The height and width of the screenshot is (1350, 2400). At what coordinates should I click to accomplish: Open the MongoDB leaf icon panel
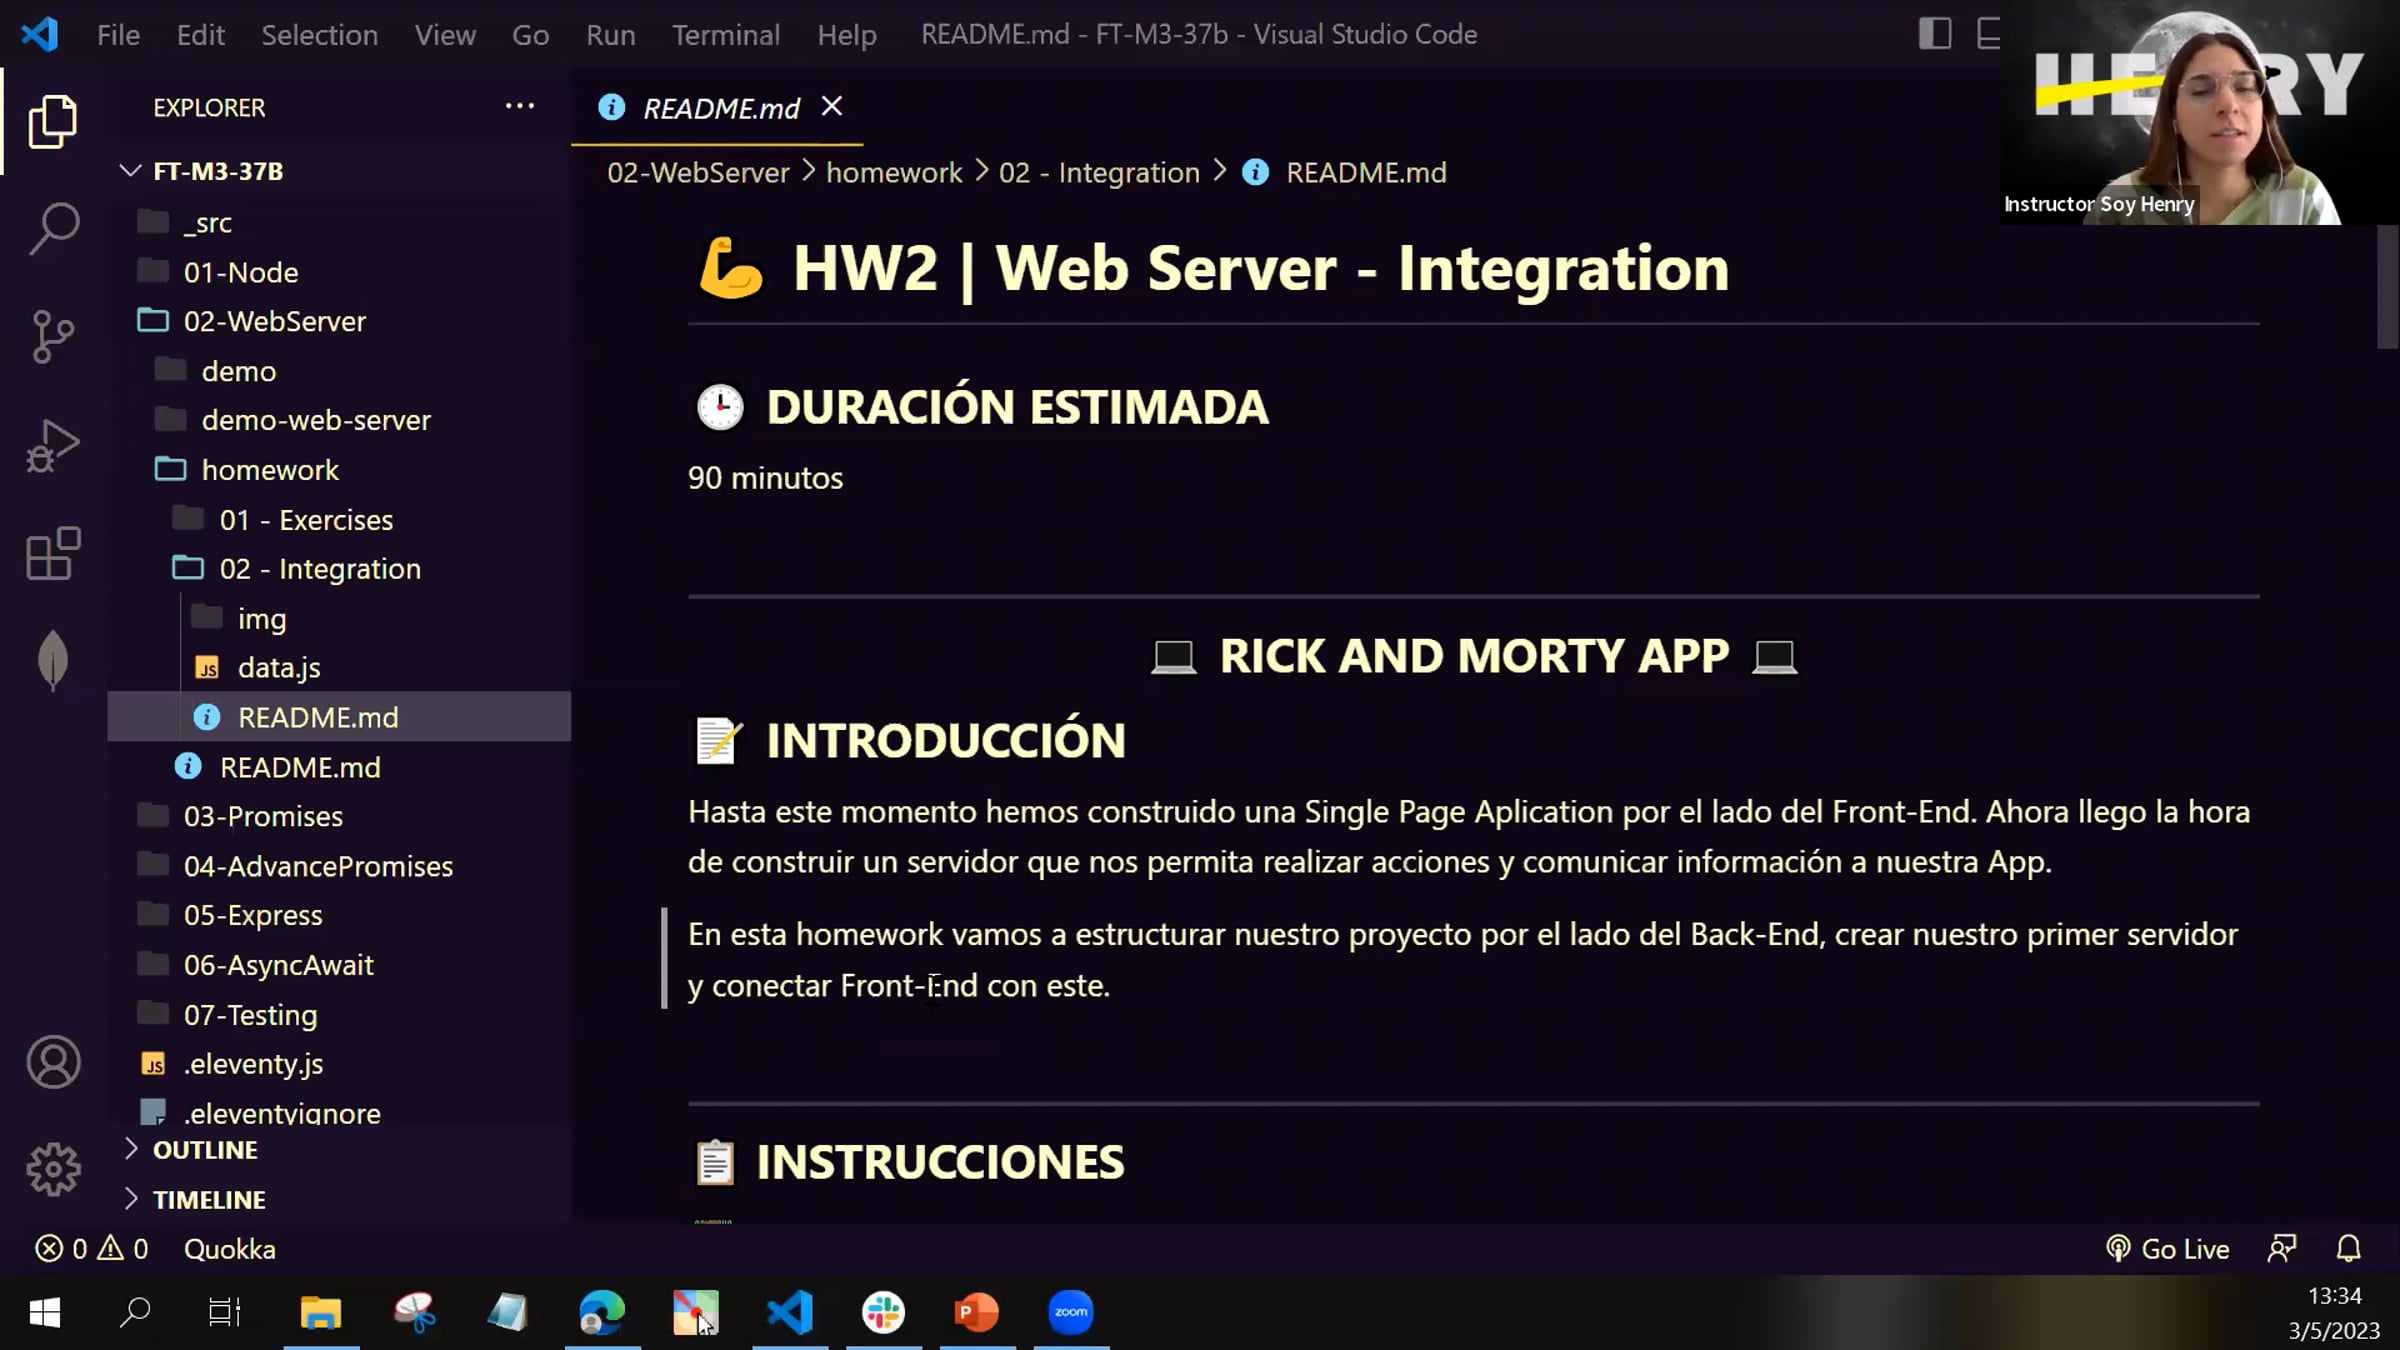click(x=53, y=660)
